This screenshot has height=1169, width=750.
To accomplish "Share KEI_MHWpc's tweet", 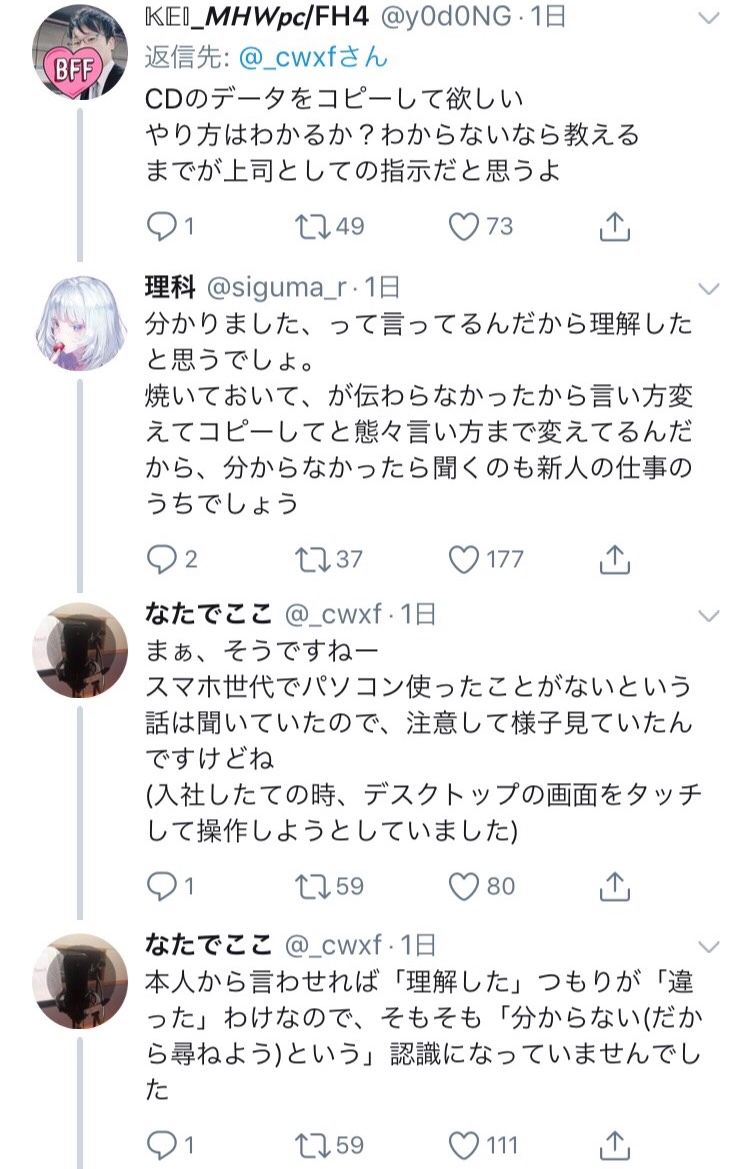I will pos(614,228).
